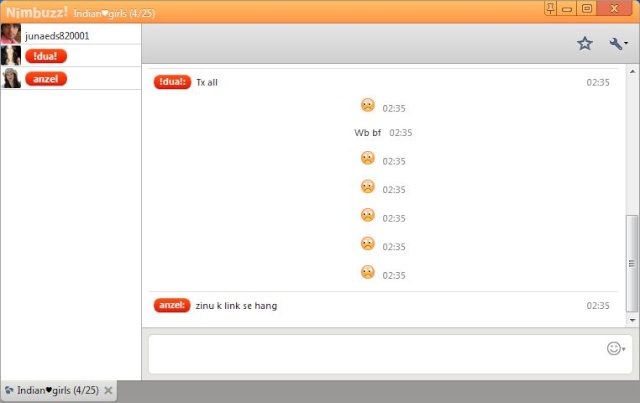Minimize the Nimbuzz chat window

coord(567,8)
